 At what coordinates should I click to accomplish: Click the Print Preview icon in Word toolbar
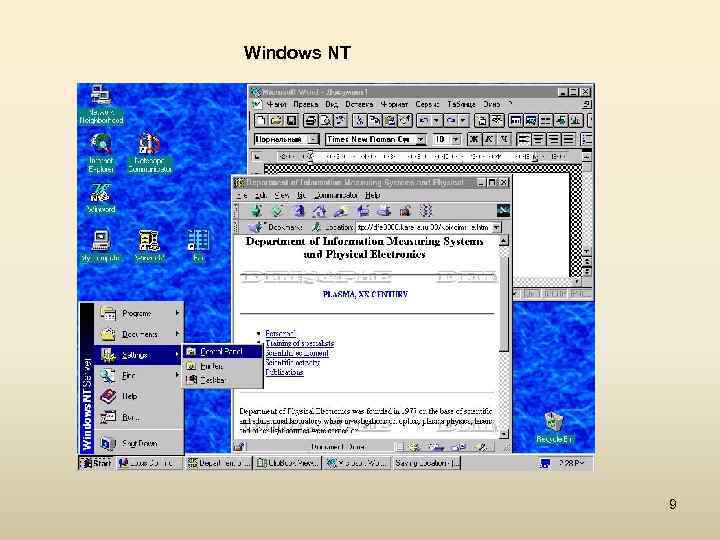point(326,121)
